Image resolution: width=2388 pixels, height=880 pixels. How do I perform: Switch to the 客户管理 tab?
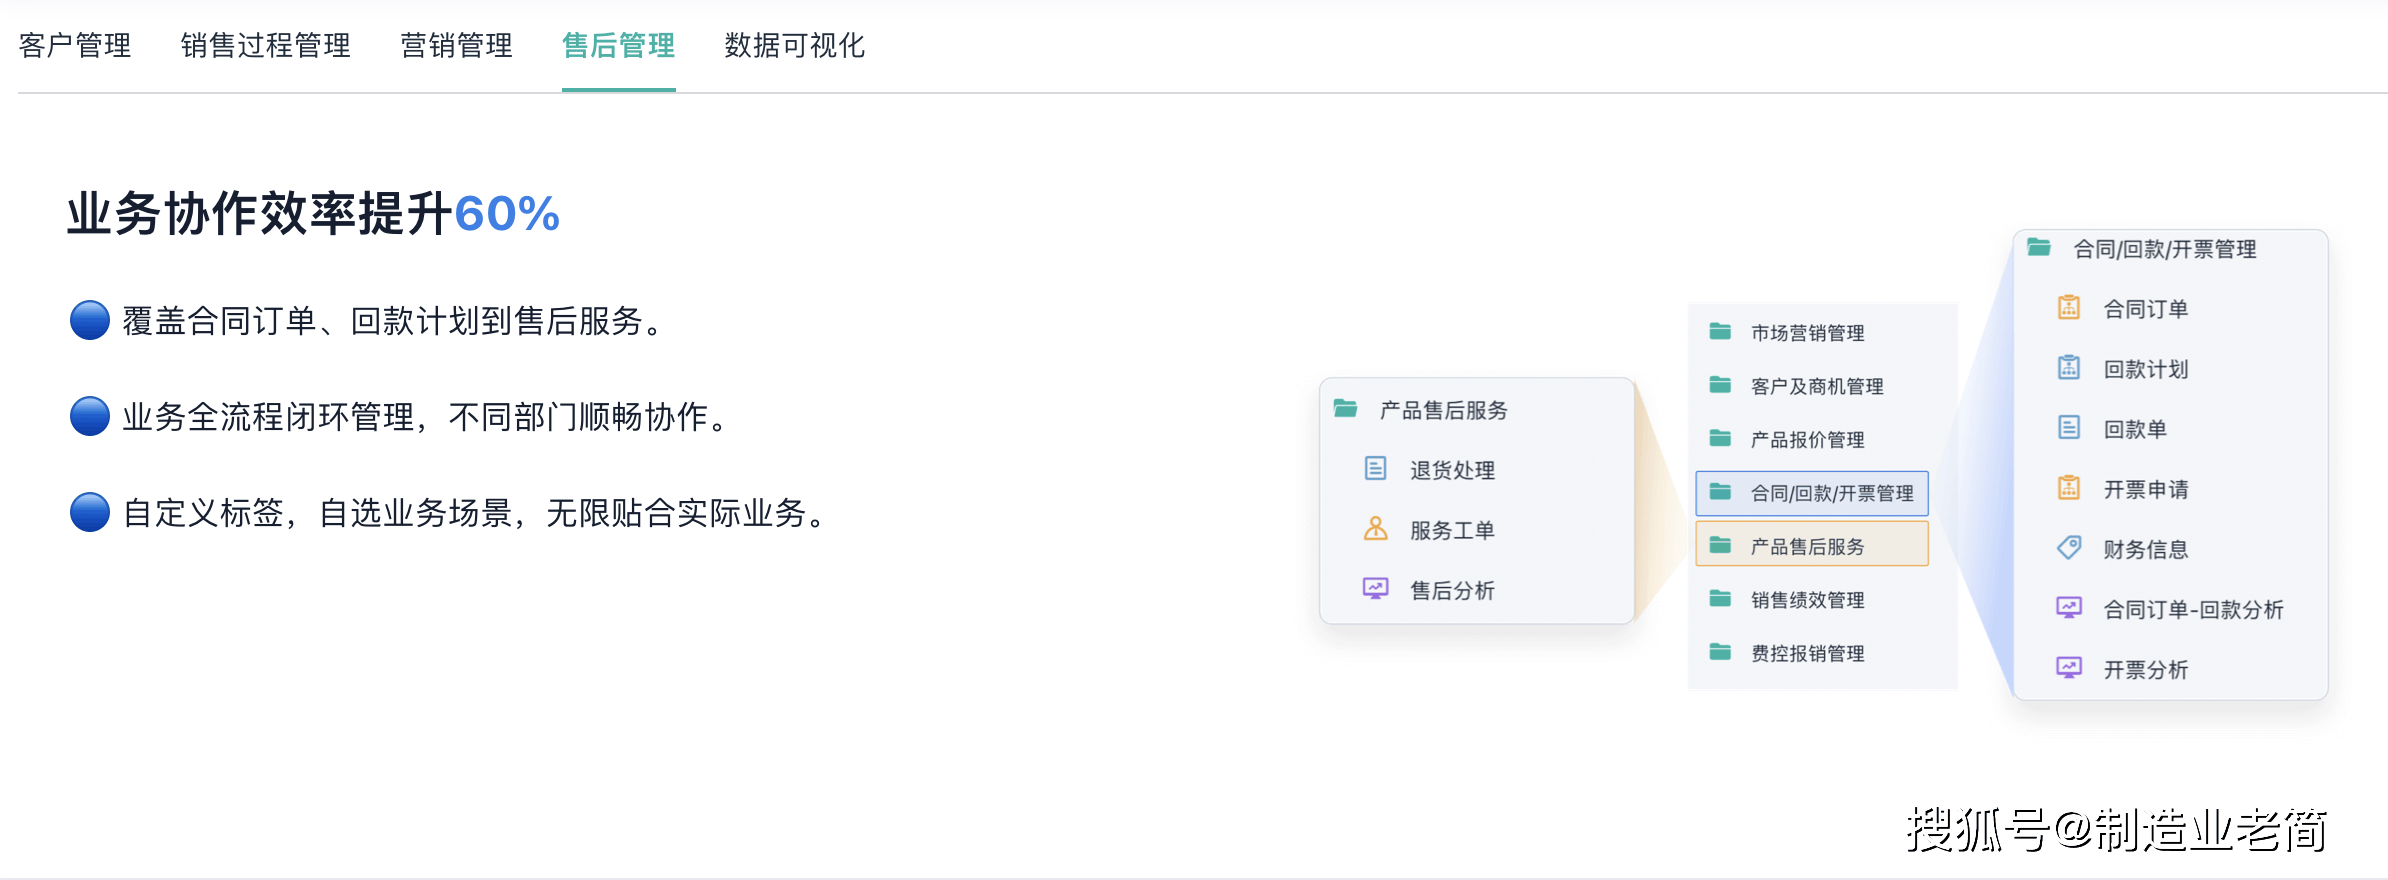click(x=75, y=46)
